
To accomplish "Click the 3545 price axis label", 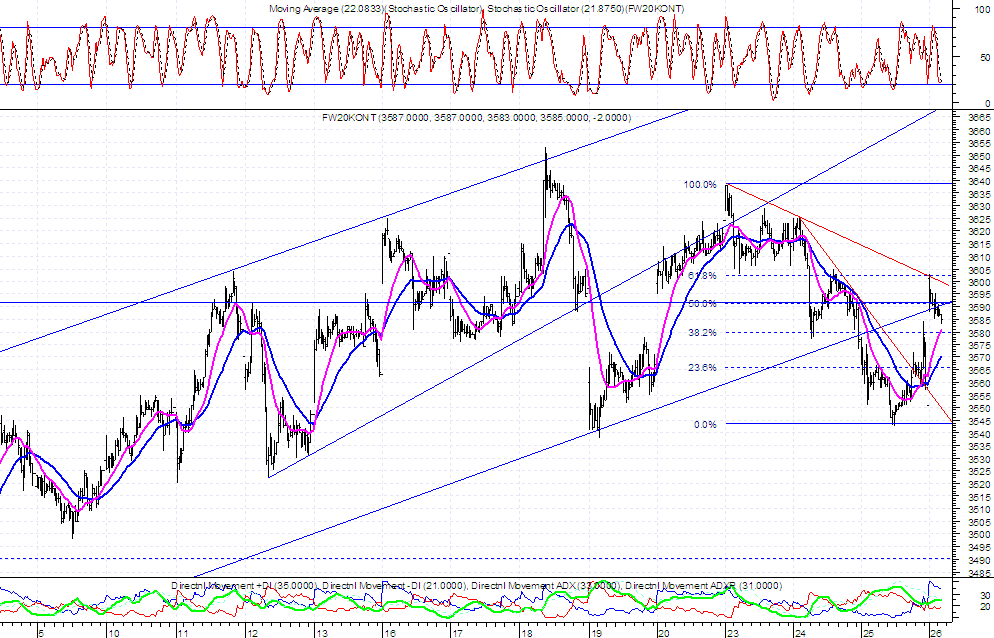I will pos(980,421).
